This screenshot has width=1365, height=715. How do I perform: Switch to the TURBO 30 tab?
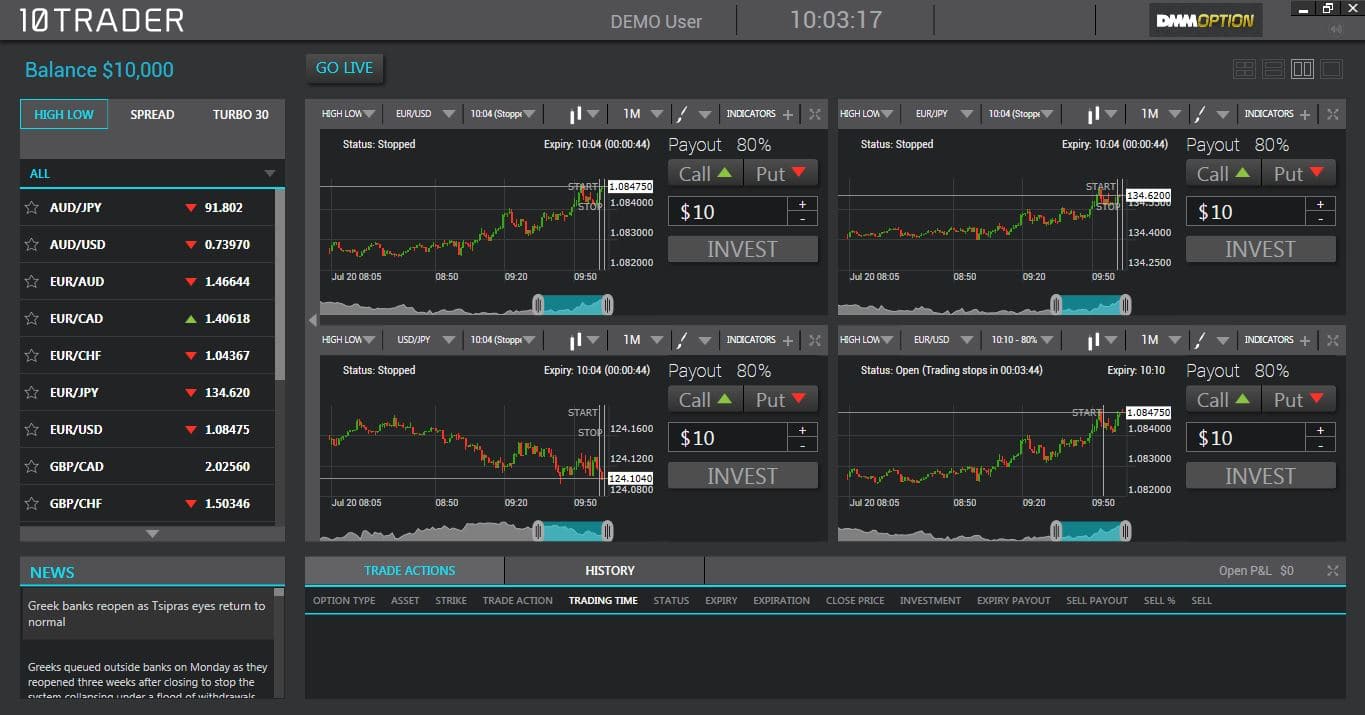pos(240,114)
